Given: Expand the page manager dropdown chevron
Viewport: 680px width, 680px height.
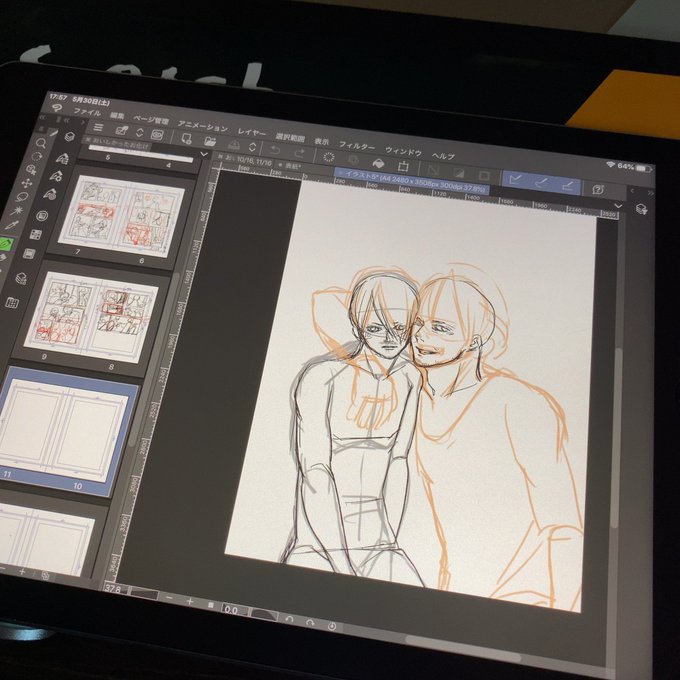Looking at the screenshot, I should [204, 154].
